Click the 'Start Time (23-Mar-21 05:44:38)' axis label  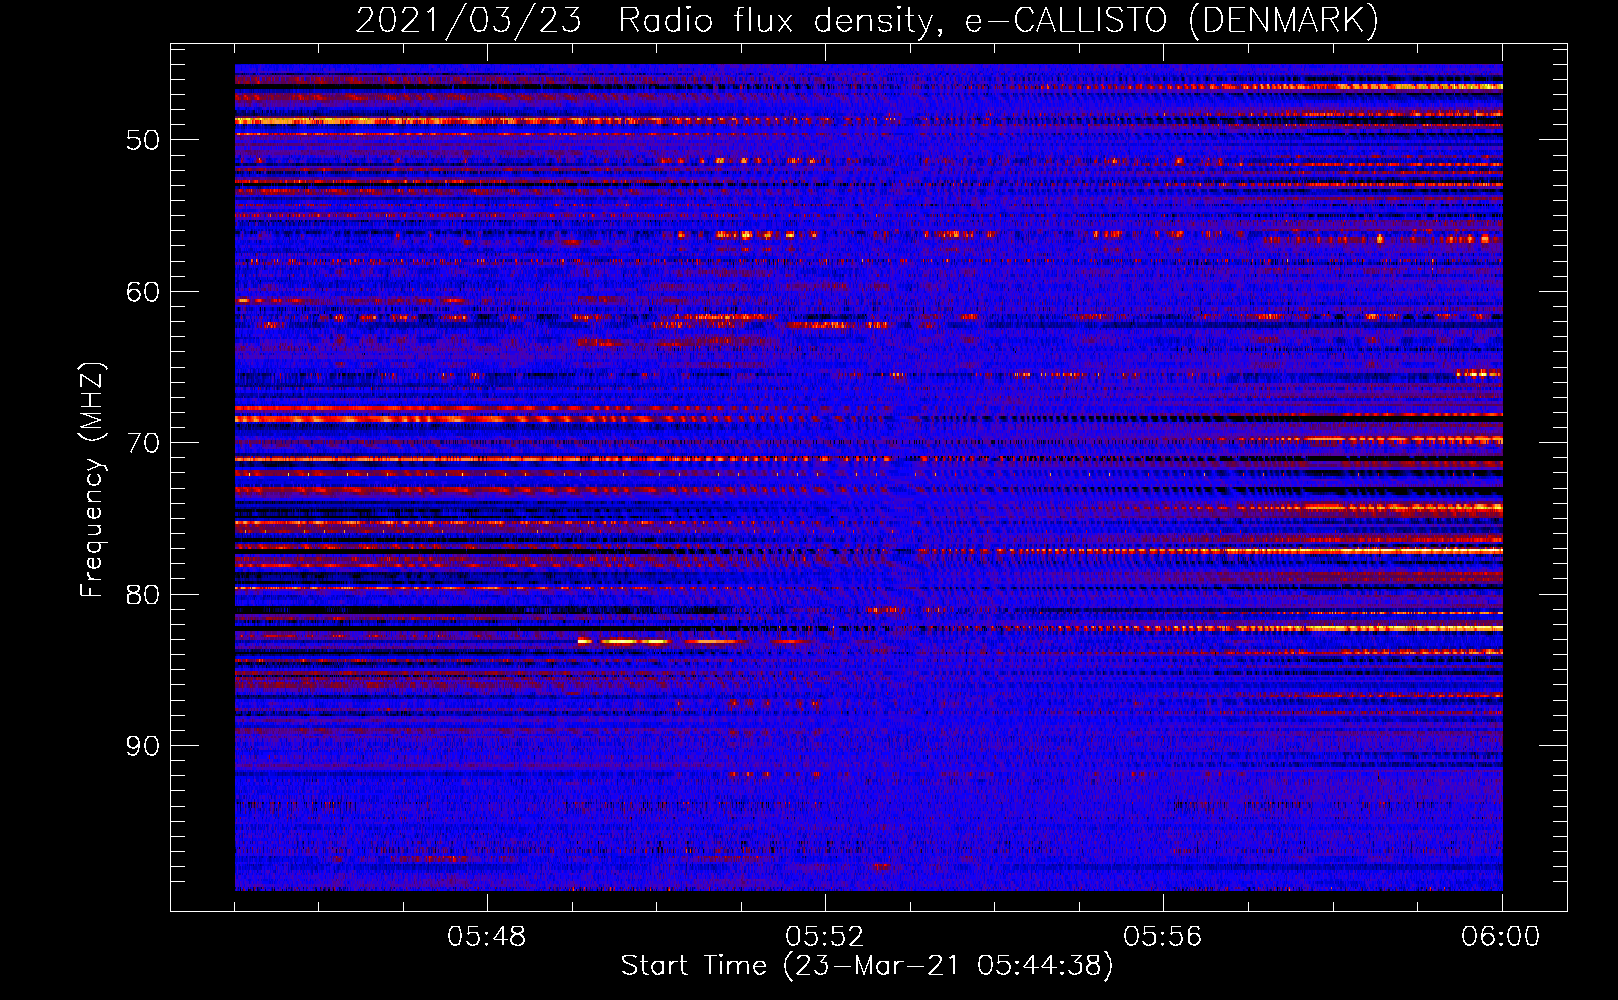[867, 966]
